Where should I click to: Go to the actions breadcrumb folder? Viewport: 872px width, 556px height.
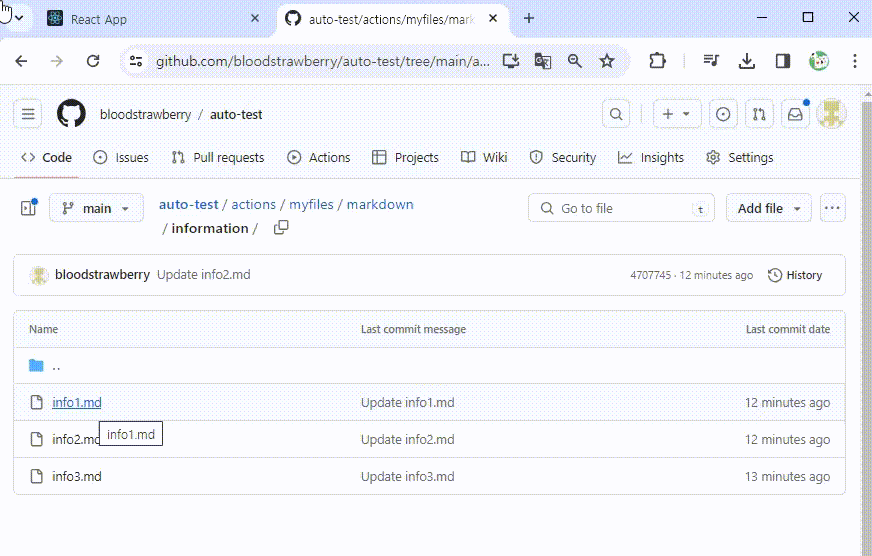point(254,204)
